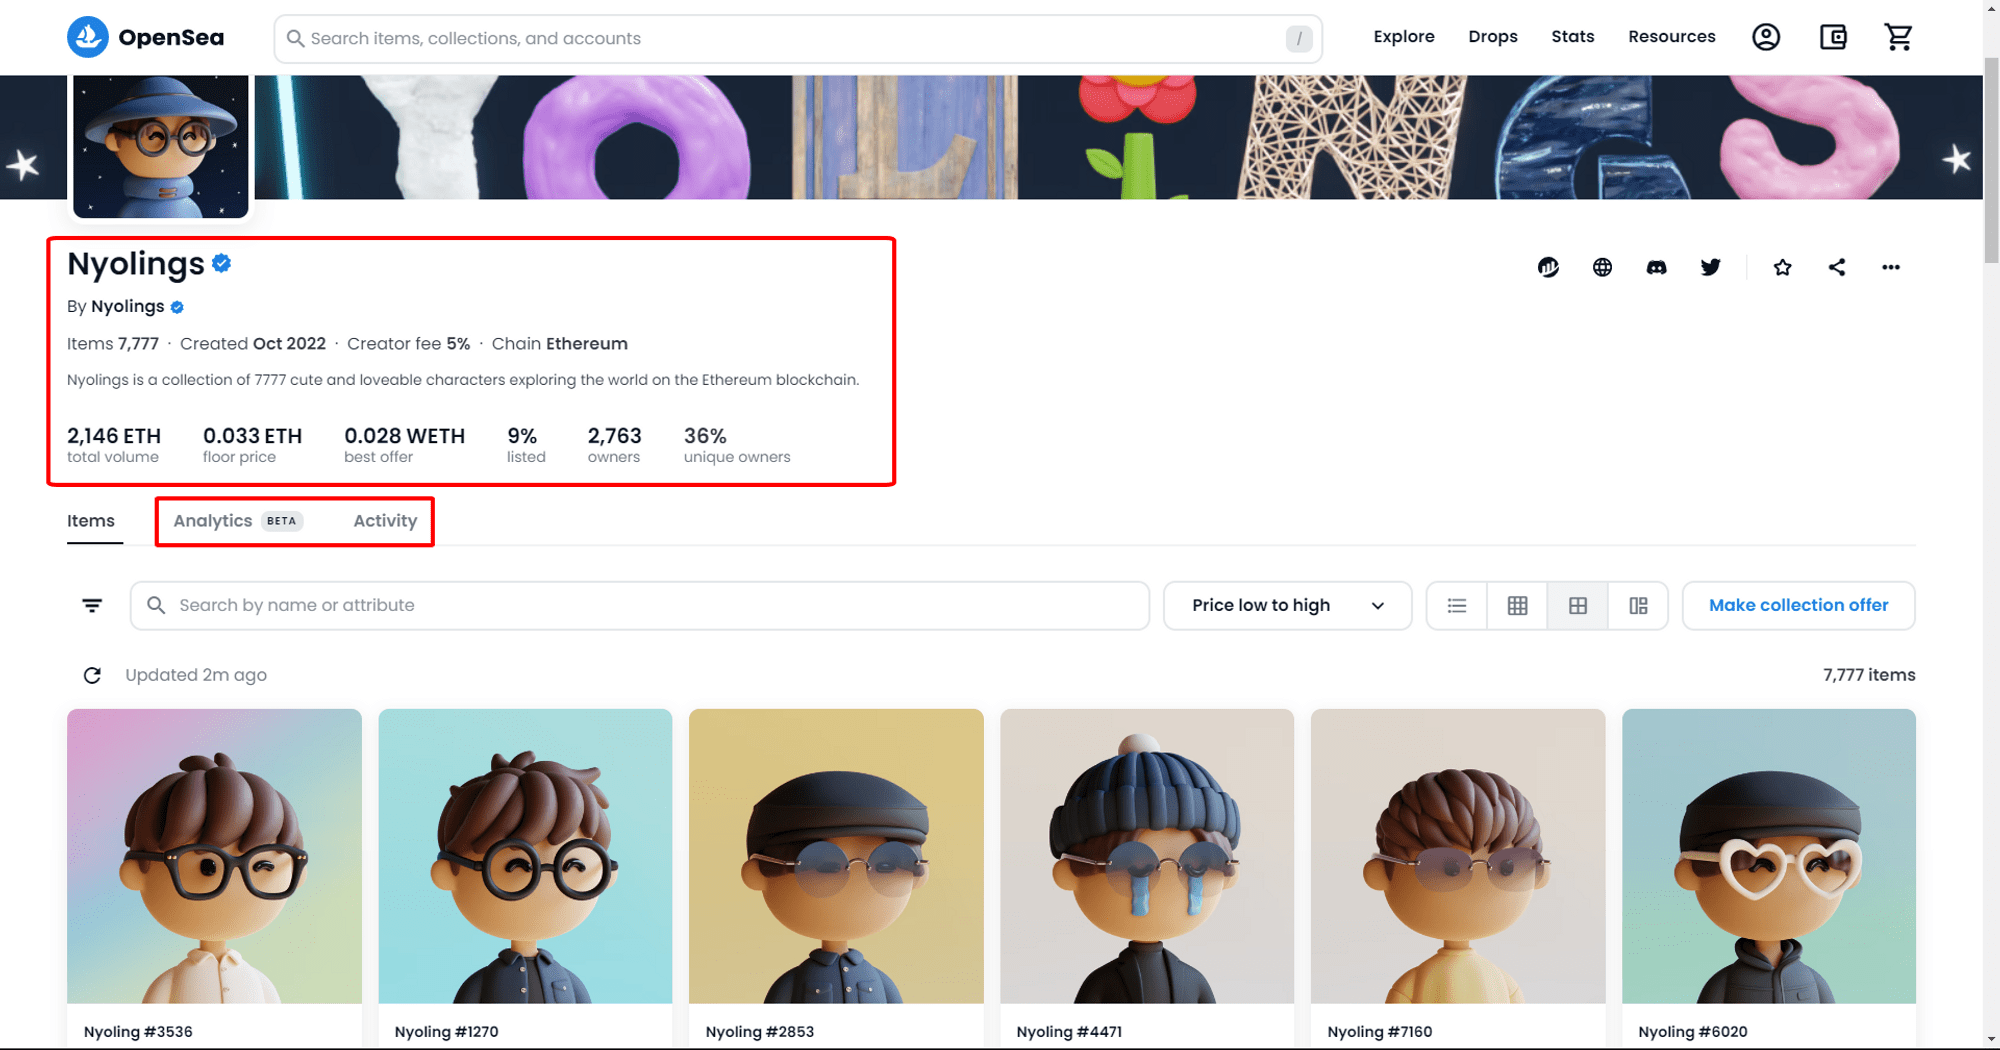Open the Analytics tab
The width and height of the screenshot is (2000, 1050).
tap(213, 521)
